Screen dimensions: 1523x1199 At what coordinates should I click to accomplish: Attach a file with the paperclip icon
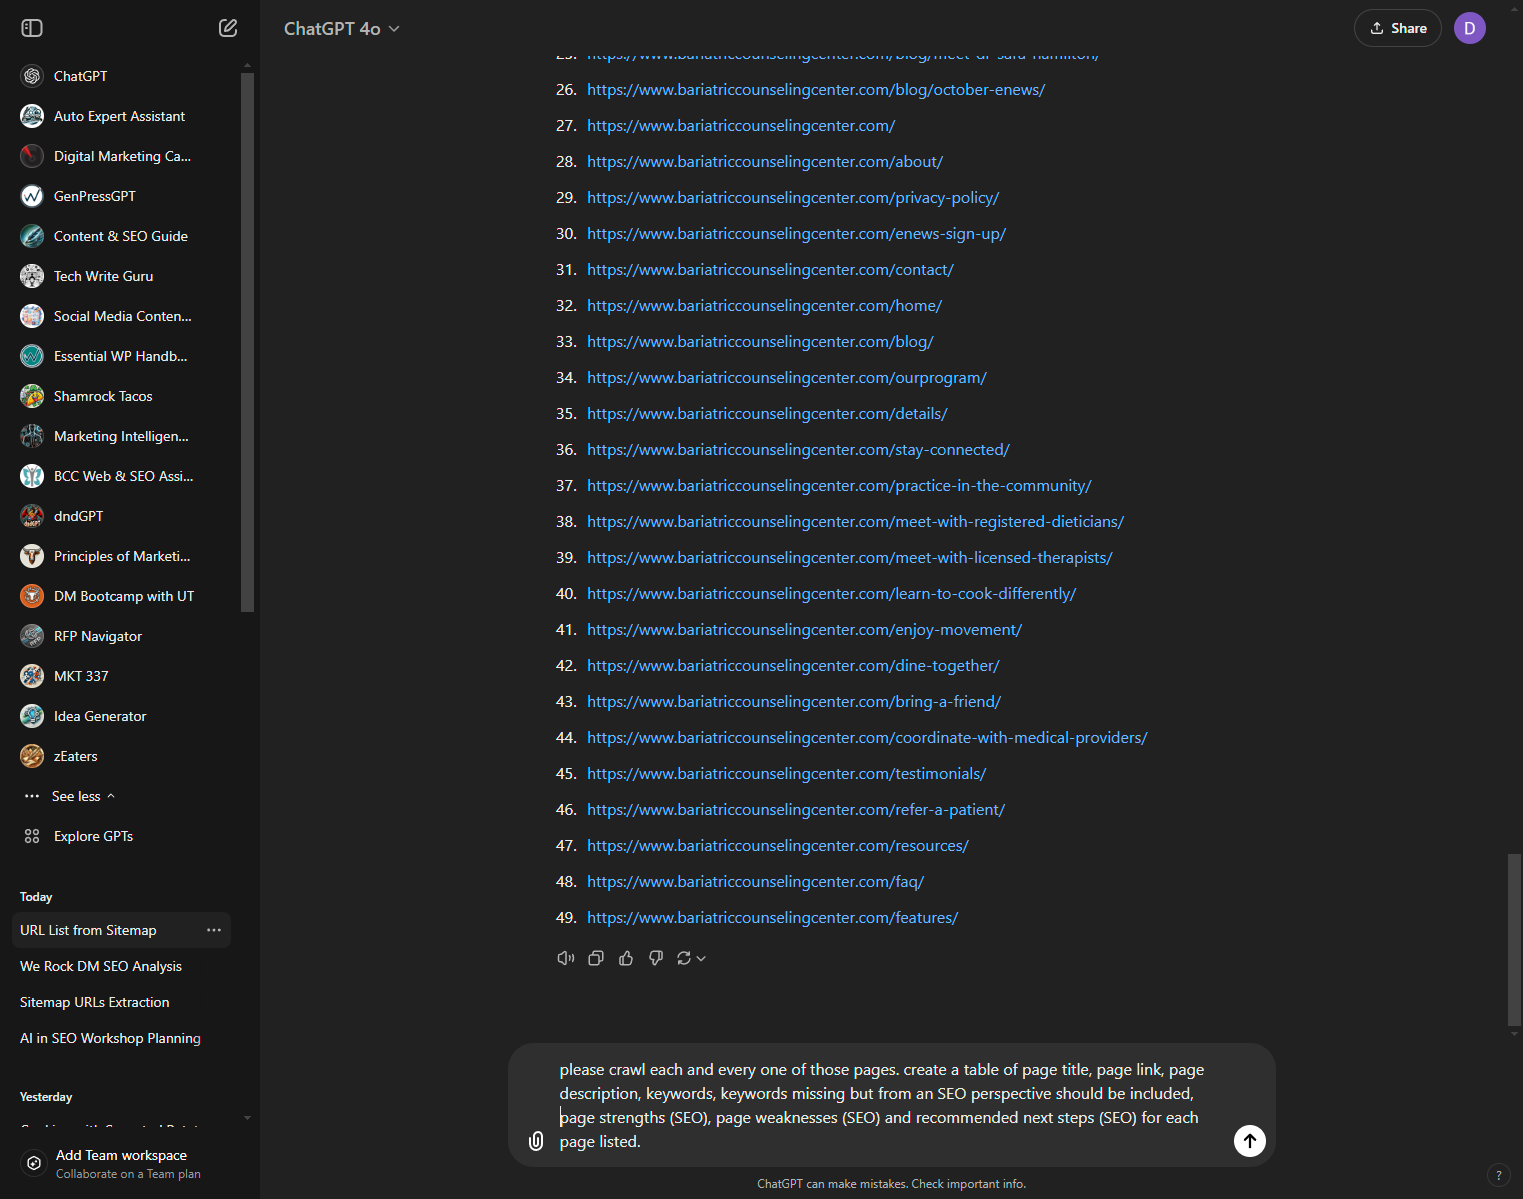pyautogui.click(x=536, y=1141)
